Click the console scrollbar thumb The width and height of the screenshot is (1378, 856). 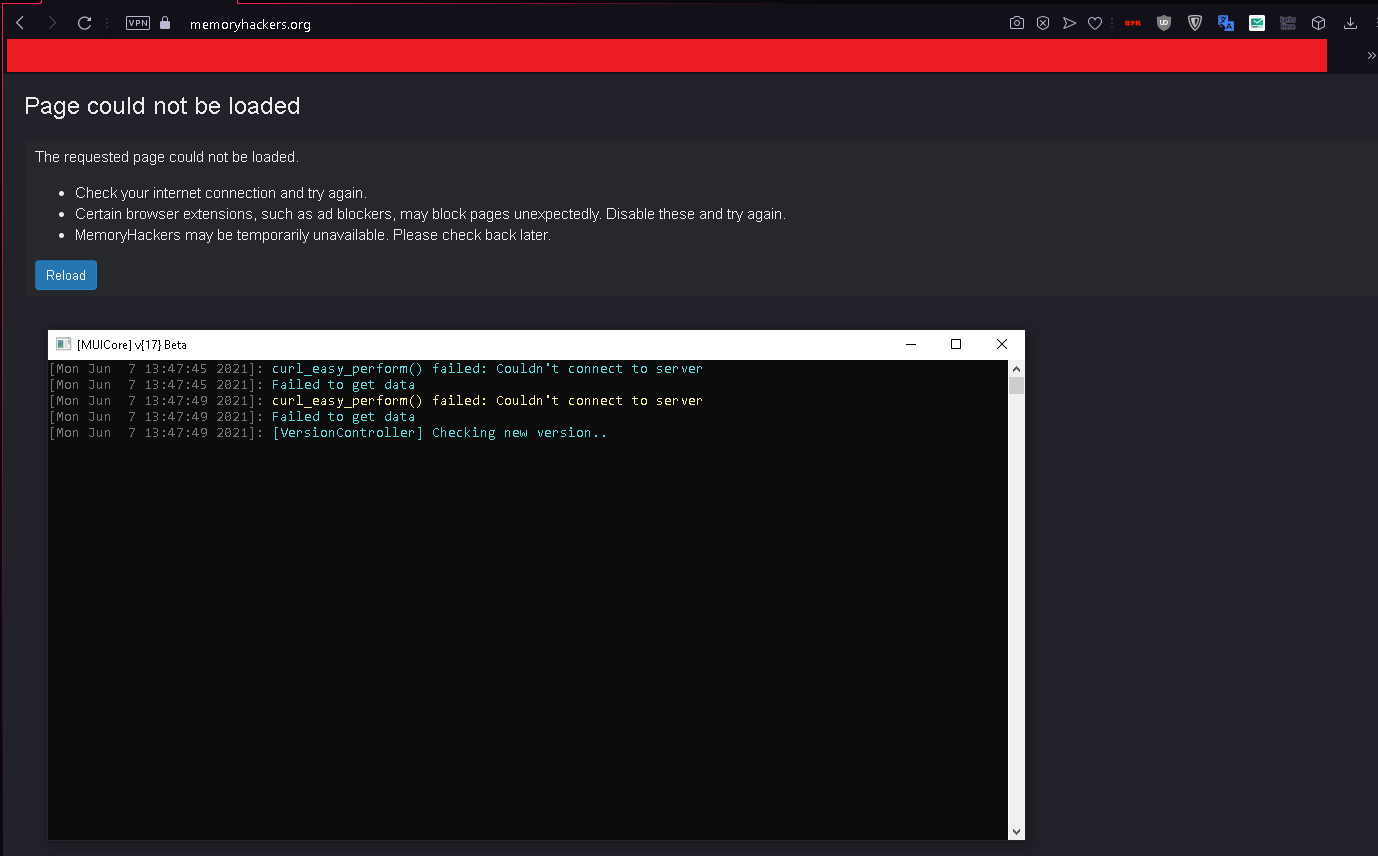click(1016, 386)
